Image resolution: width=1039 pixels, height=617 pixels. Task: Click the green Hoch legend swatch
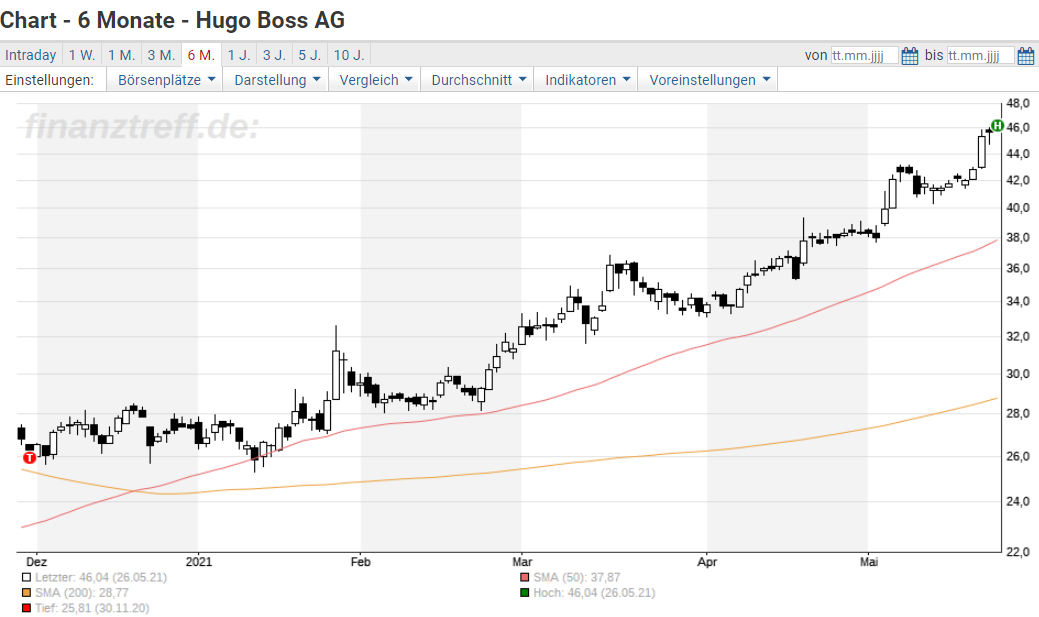click(x=525, y=593)
